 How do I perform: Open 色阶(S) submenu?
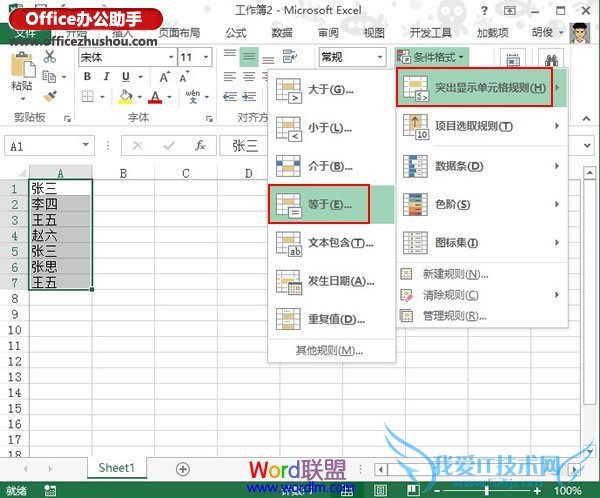482,204
